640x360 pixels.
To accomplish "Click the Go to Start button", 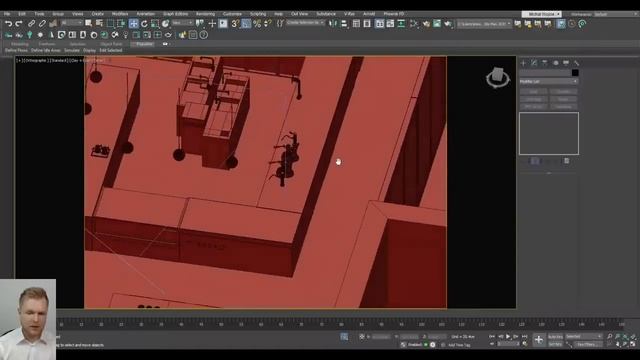I will (492, 336).
